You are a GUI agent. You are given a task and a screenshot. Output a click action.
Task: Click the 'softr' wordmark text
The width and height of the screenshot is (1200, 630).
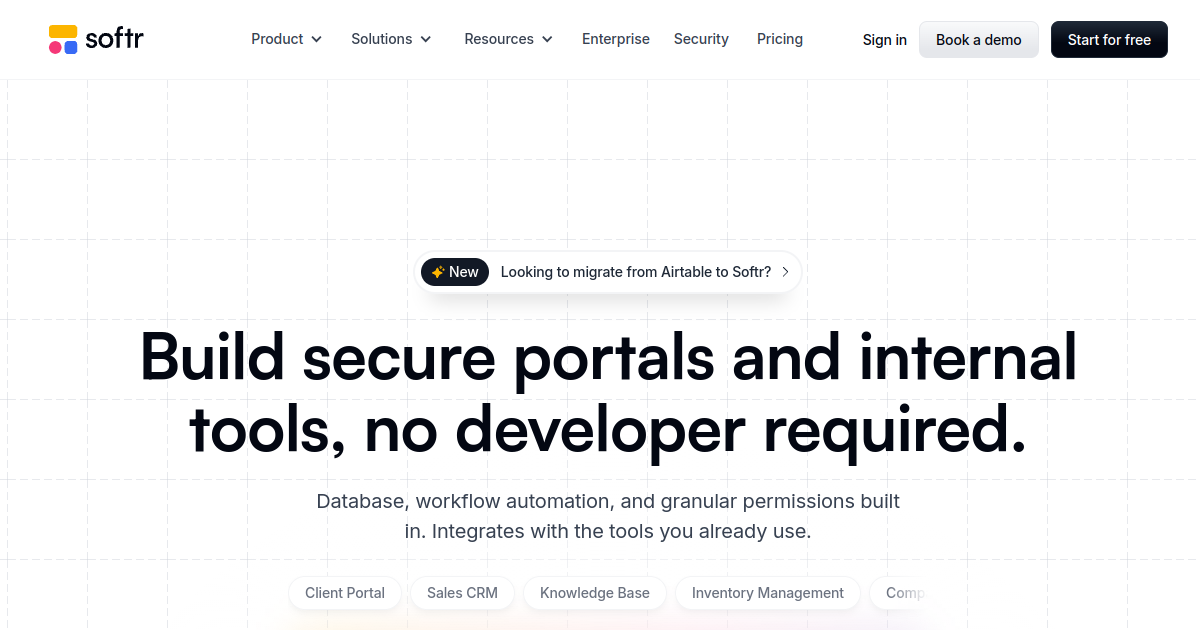tap(115, 39)
